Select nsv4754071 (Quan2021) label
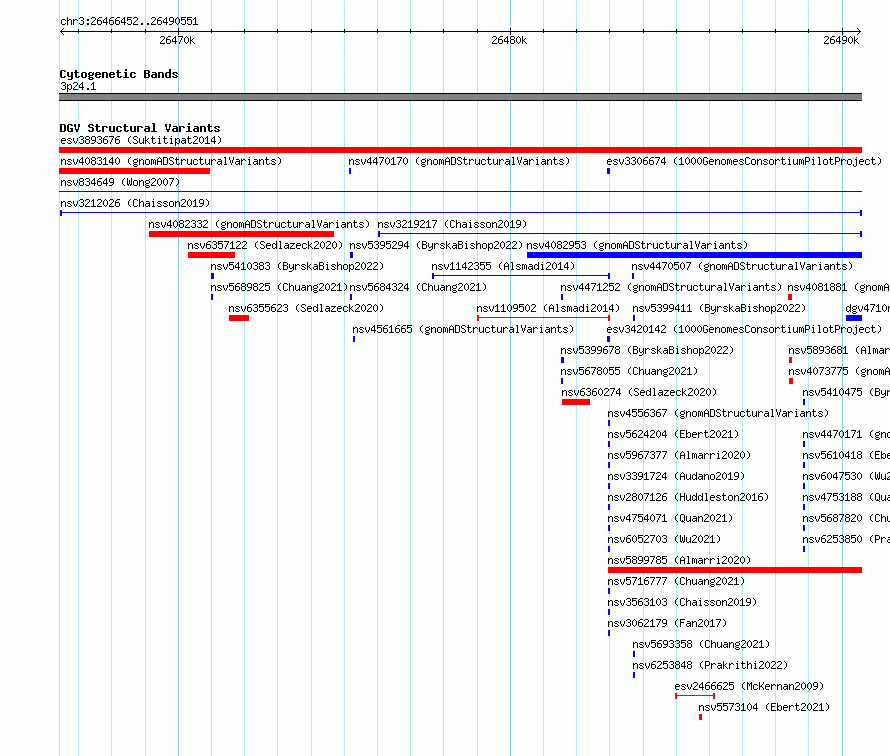This screenshot has height=756, width=890. pos(670,518)
